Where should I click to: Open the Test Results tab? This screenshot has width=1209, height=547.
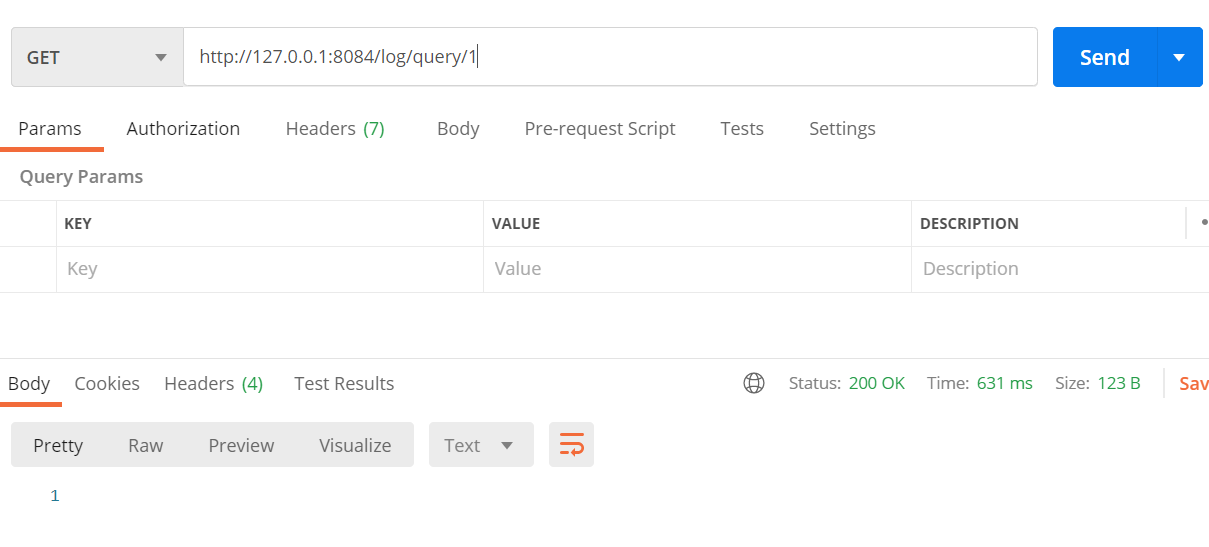(x=344, y=383)
